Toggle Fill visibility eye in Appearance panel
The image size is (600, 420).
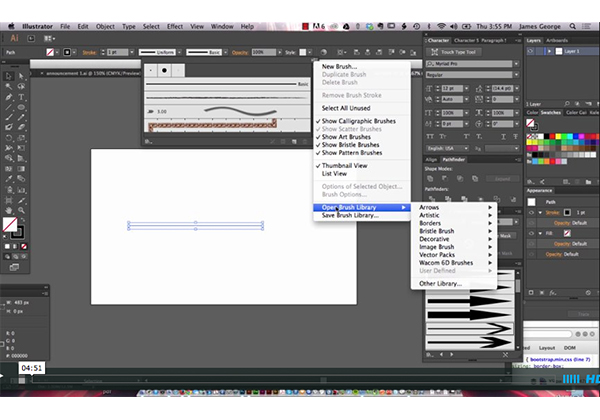point(531,233)
